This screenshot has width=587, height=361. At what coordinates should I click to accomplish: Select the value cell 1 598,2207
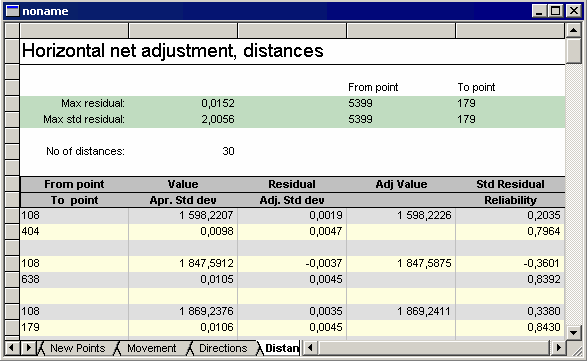(183, 215)
